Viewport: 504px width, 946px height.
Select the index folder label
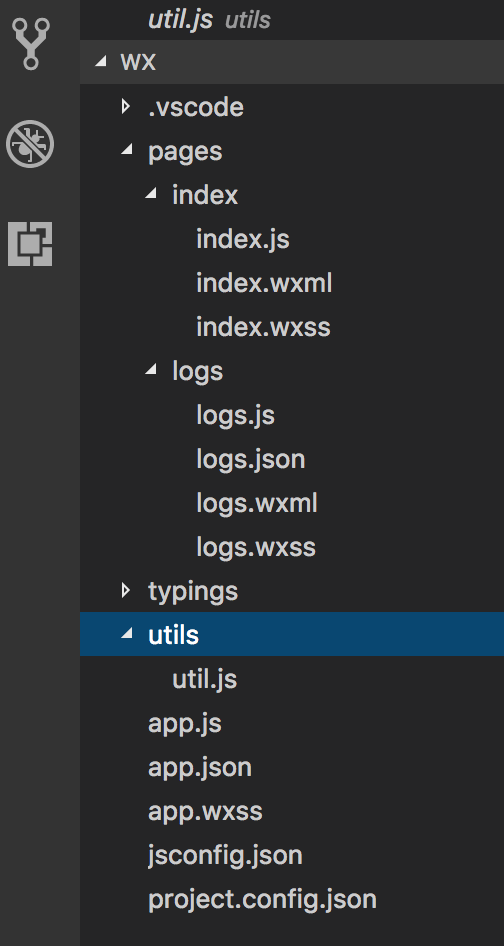coord(205,195)
